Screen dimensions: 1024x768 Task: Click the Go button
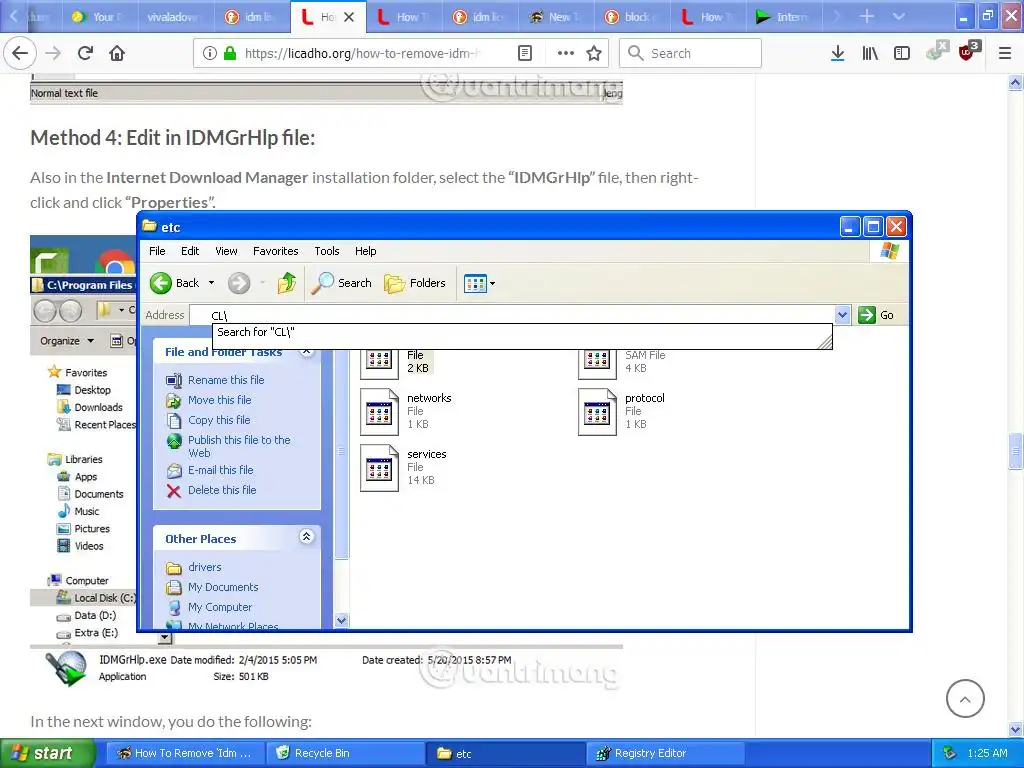[876, 315]
